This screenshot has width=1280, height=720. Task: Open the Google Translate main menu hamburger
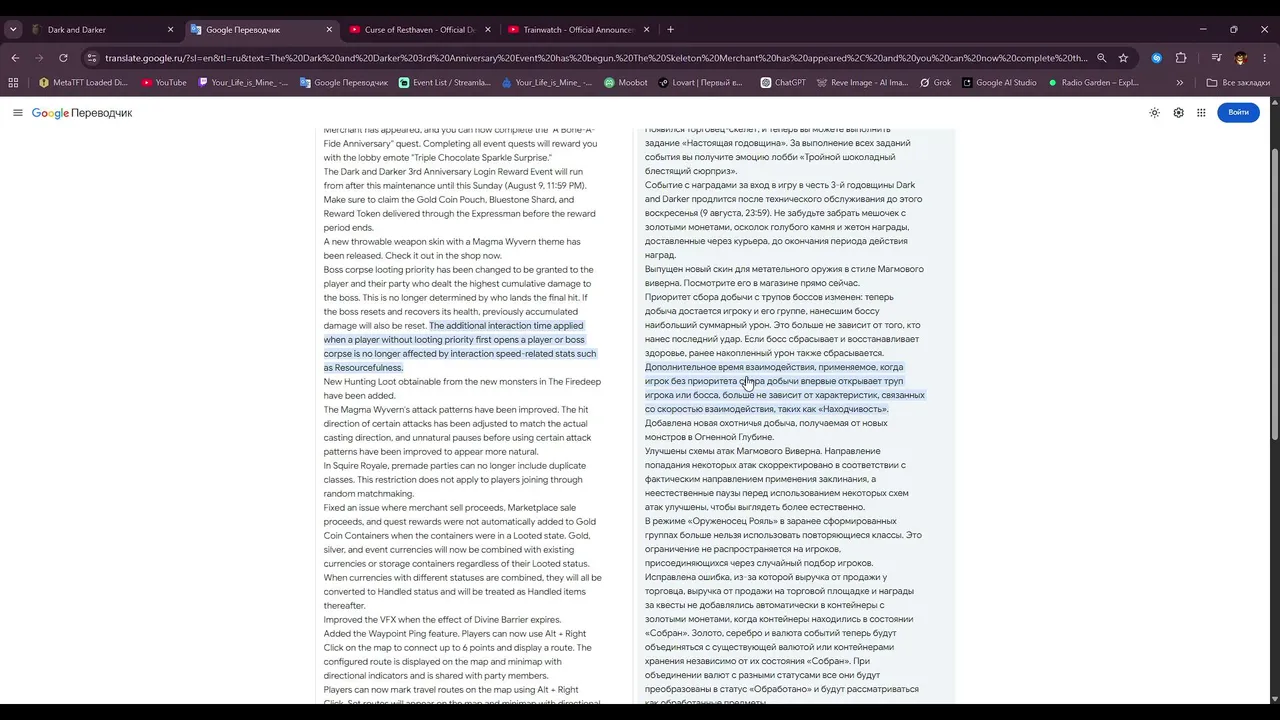[x=17, y=113]
